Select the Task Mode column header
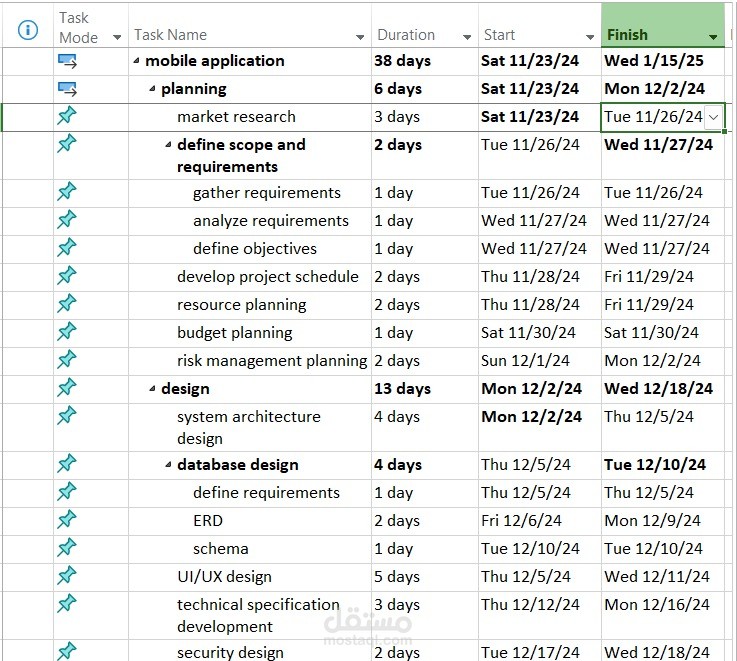The height and width of the screenshot is (661, 737). pyautogui.click(x=91, y=25)
